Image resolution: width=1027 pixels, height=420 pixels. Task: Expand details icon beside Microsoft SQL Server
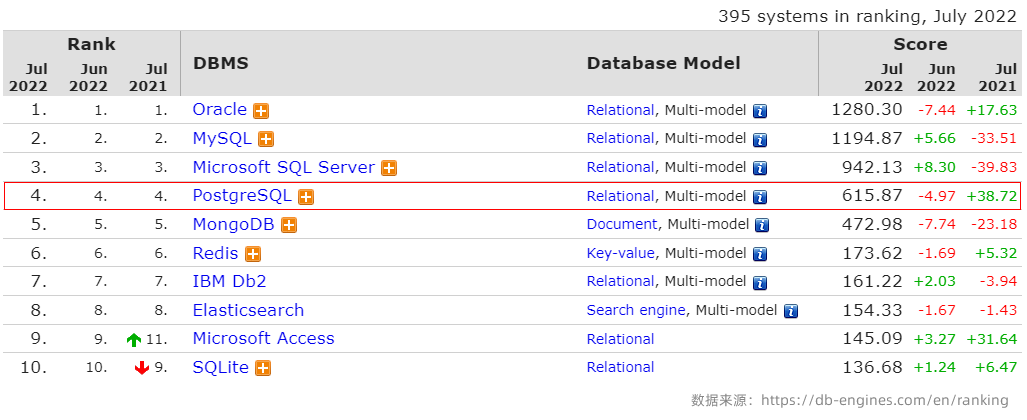(389, 168)
